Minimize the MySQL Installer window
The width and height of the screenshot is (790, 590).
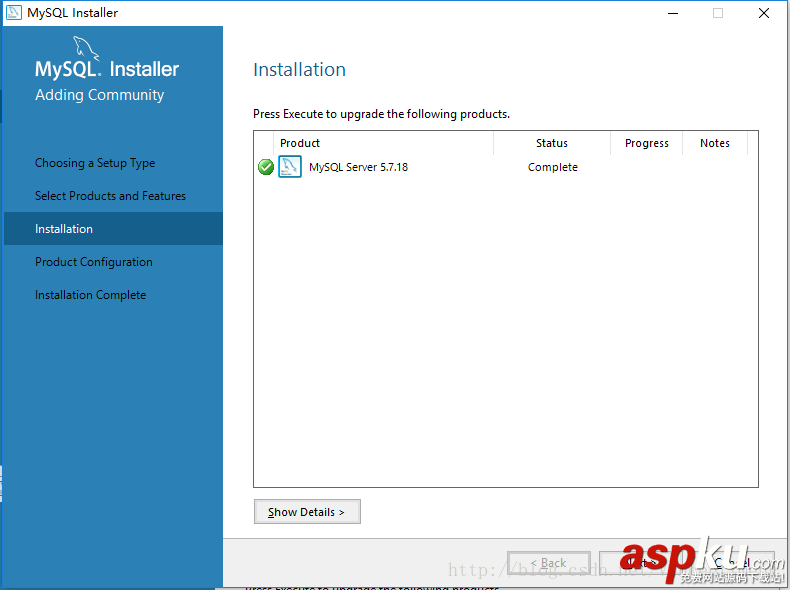pyautogui.click(x=673, y=13)
